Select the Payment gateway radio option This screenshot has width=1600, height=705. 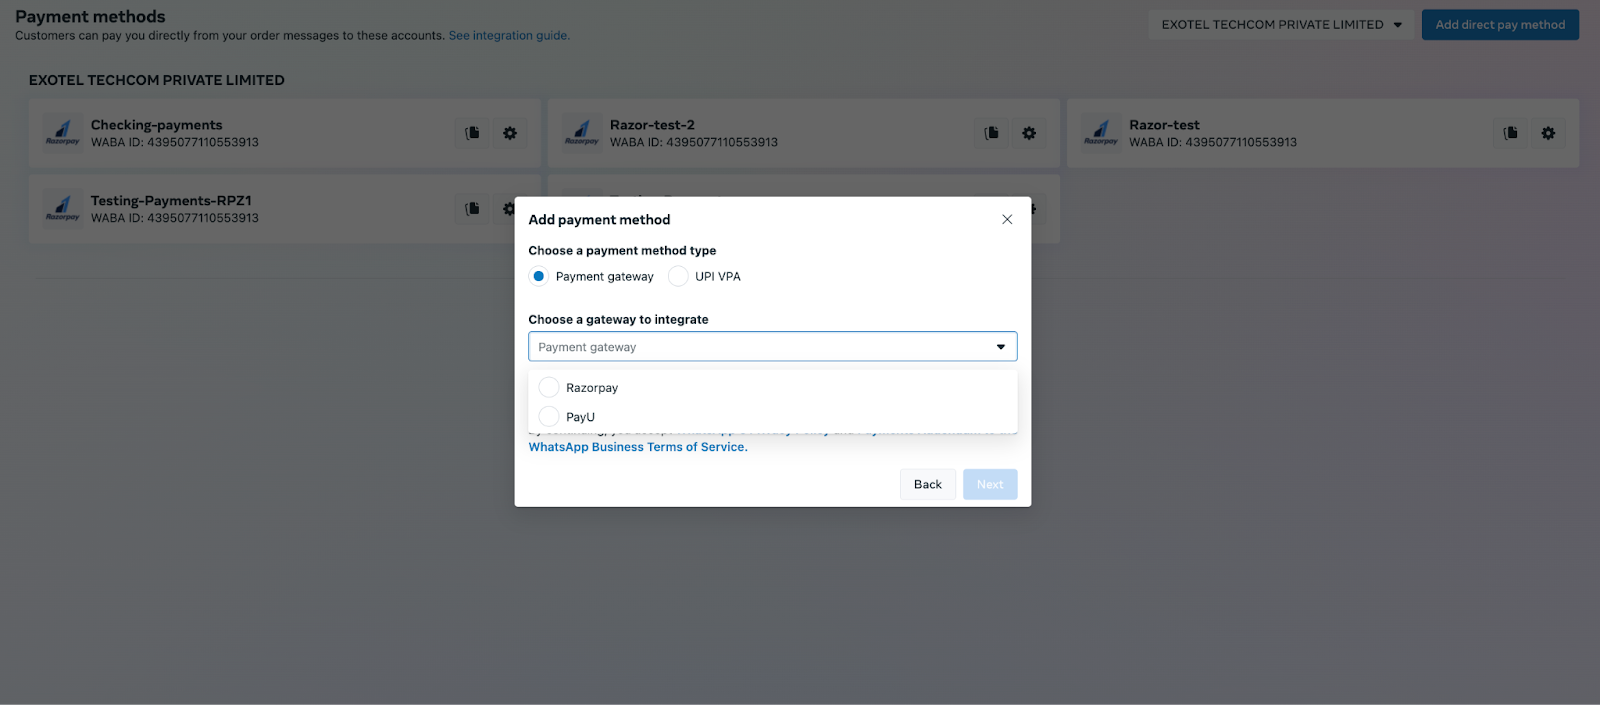(x=539, y=277)
